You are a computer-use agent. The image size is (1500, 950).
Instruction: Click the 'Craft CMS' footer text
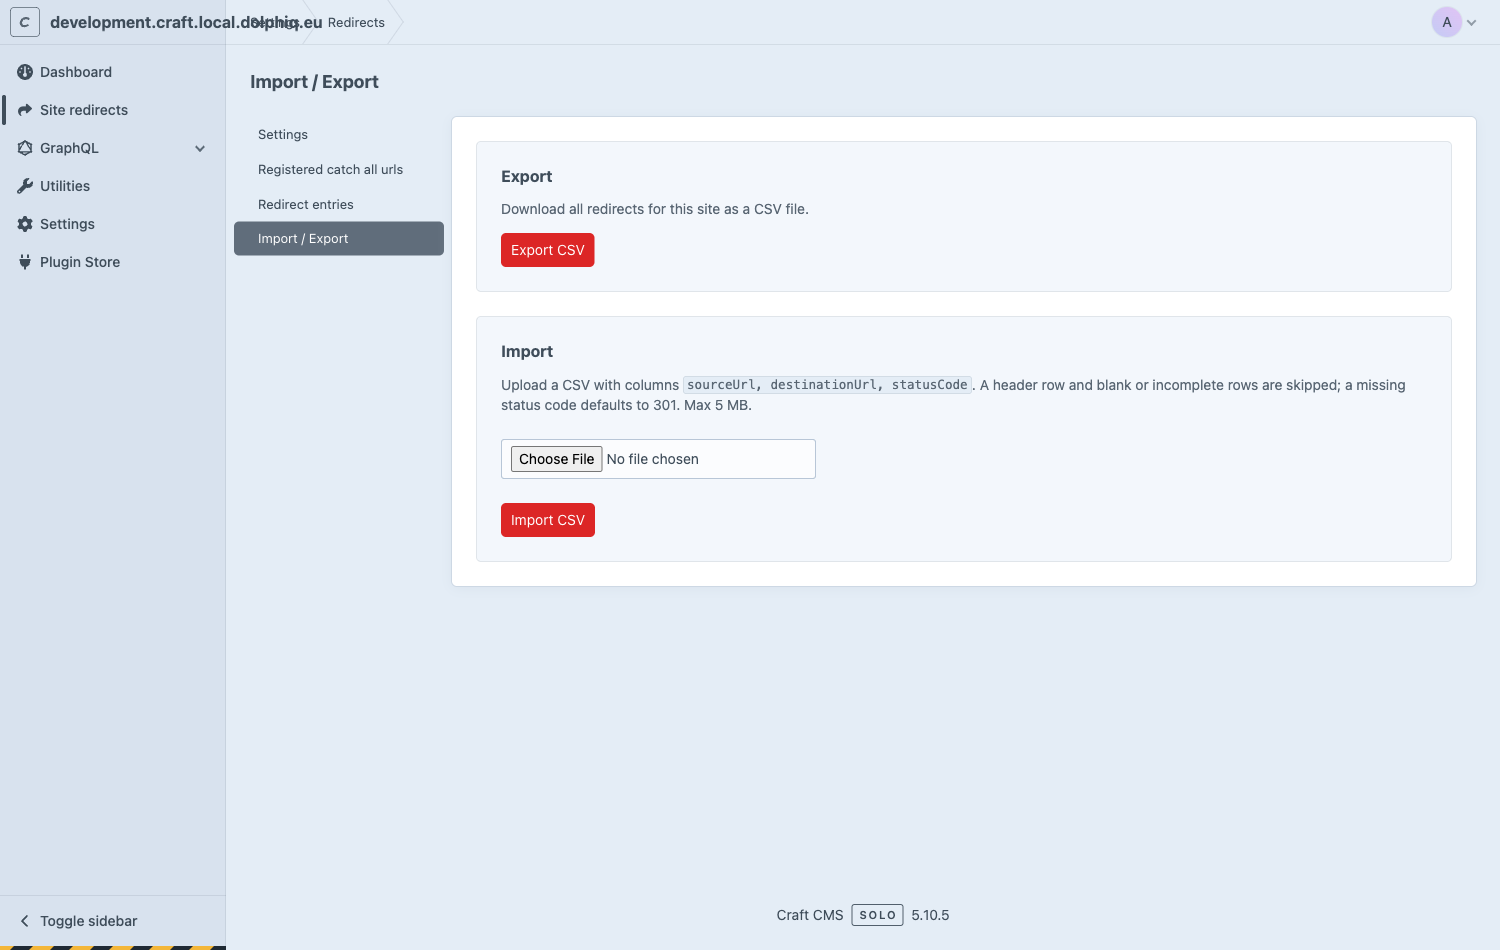[x=810, y=915]
